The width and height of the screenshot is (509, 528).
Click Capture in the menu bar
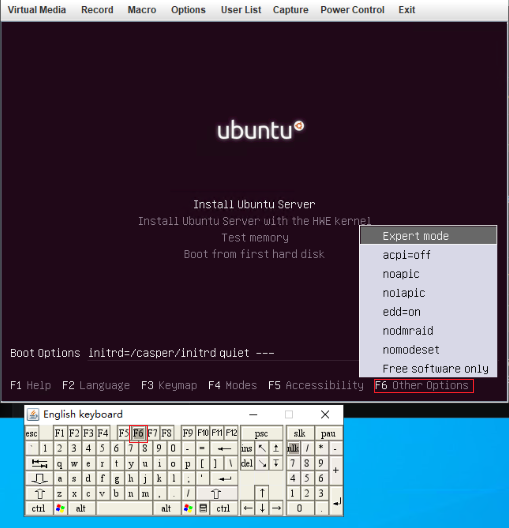pos(291,10)
